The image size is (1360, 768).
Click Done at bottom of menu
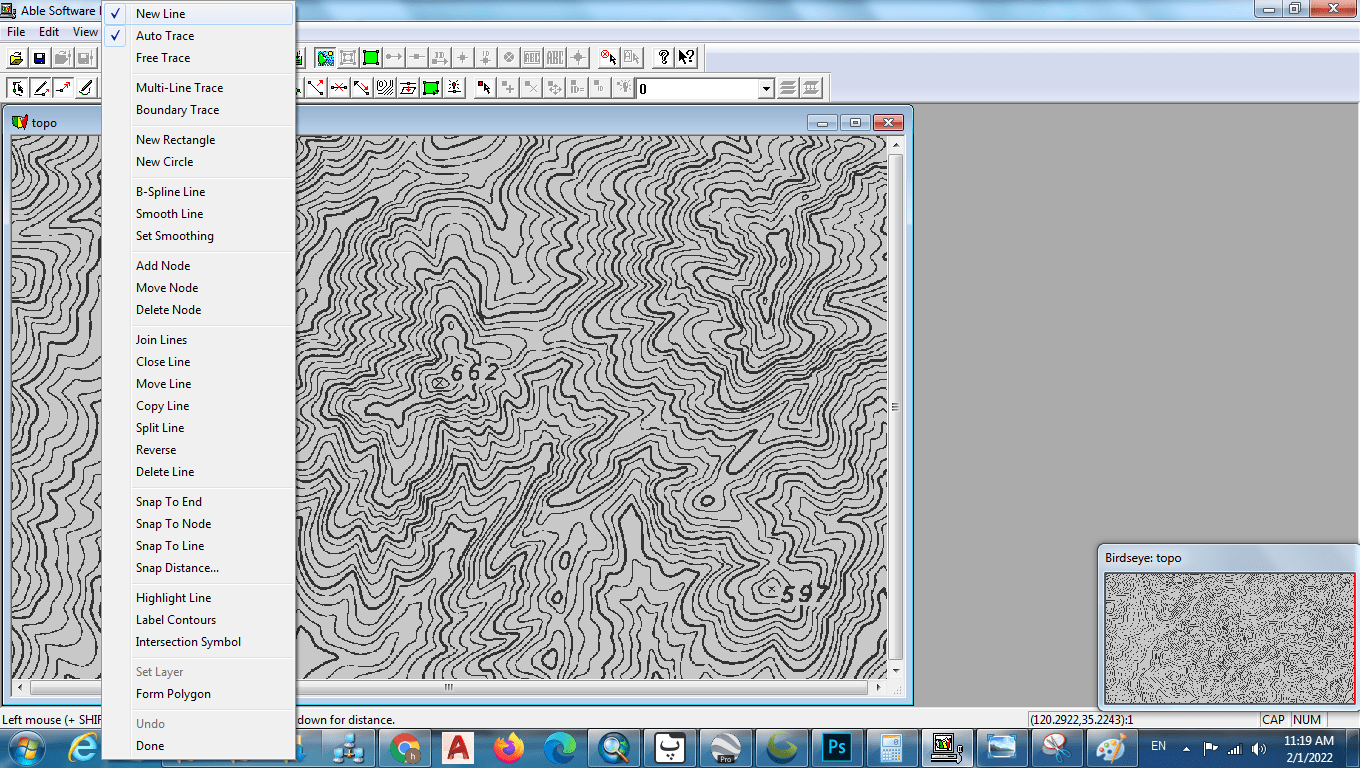pyautogui.click(x=150, y=746)
